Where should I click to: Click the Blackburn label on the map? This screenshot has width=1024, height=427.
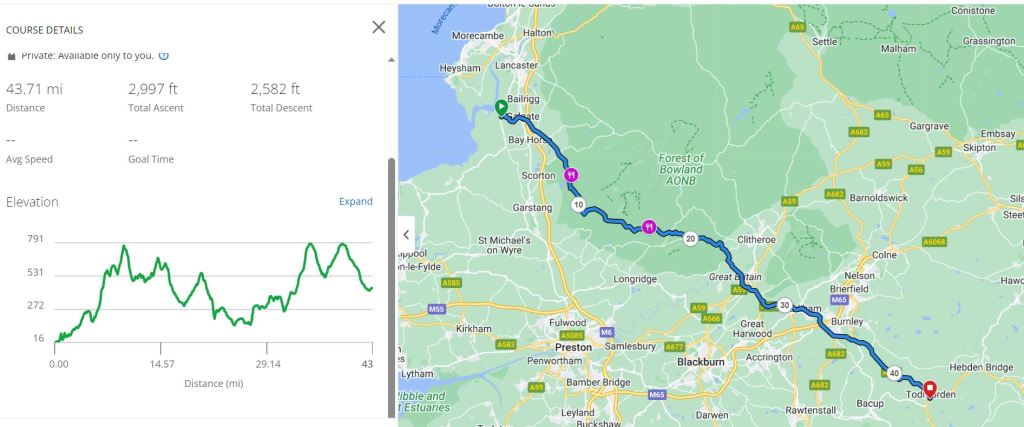699,361
